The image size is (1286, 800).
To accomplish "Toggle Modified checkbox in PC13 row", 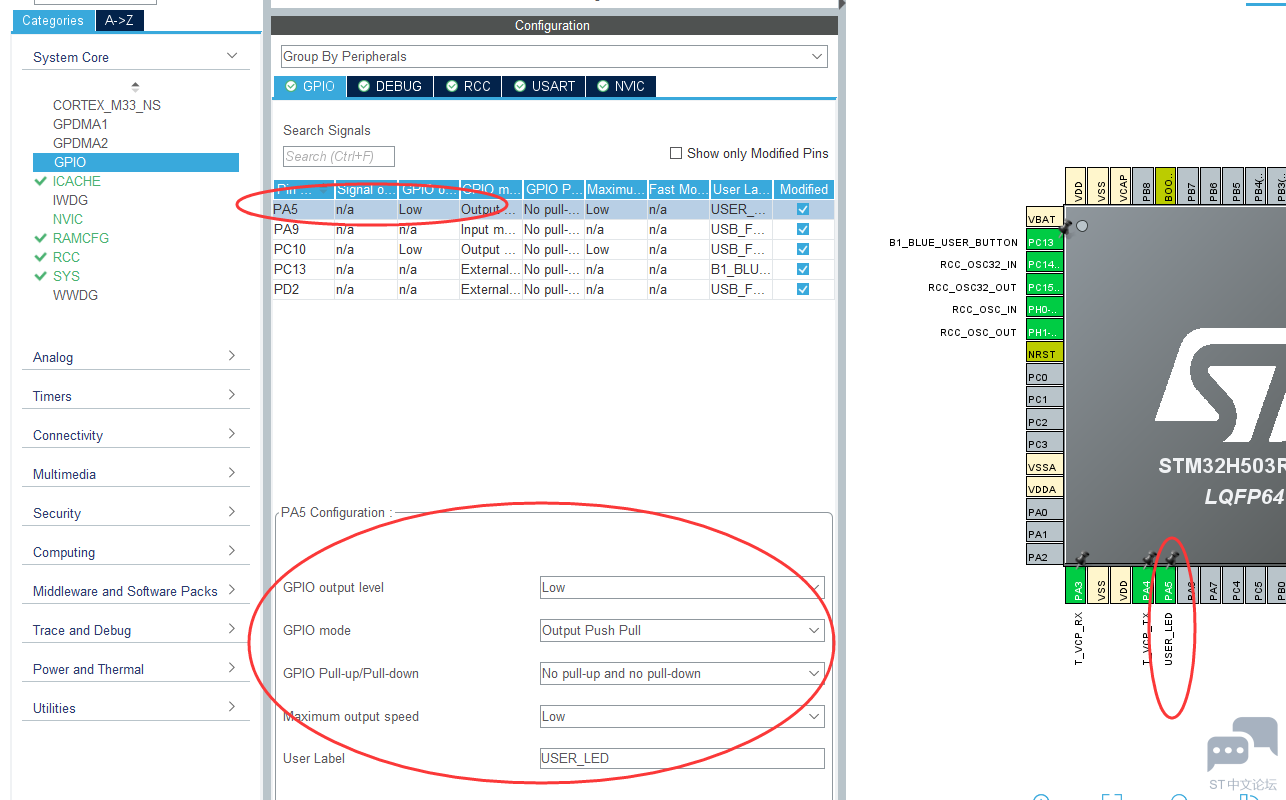I will [803, 270].
